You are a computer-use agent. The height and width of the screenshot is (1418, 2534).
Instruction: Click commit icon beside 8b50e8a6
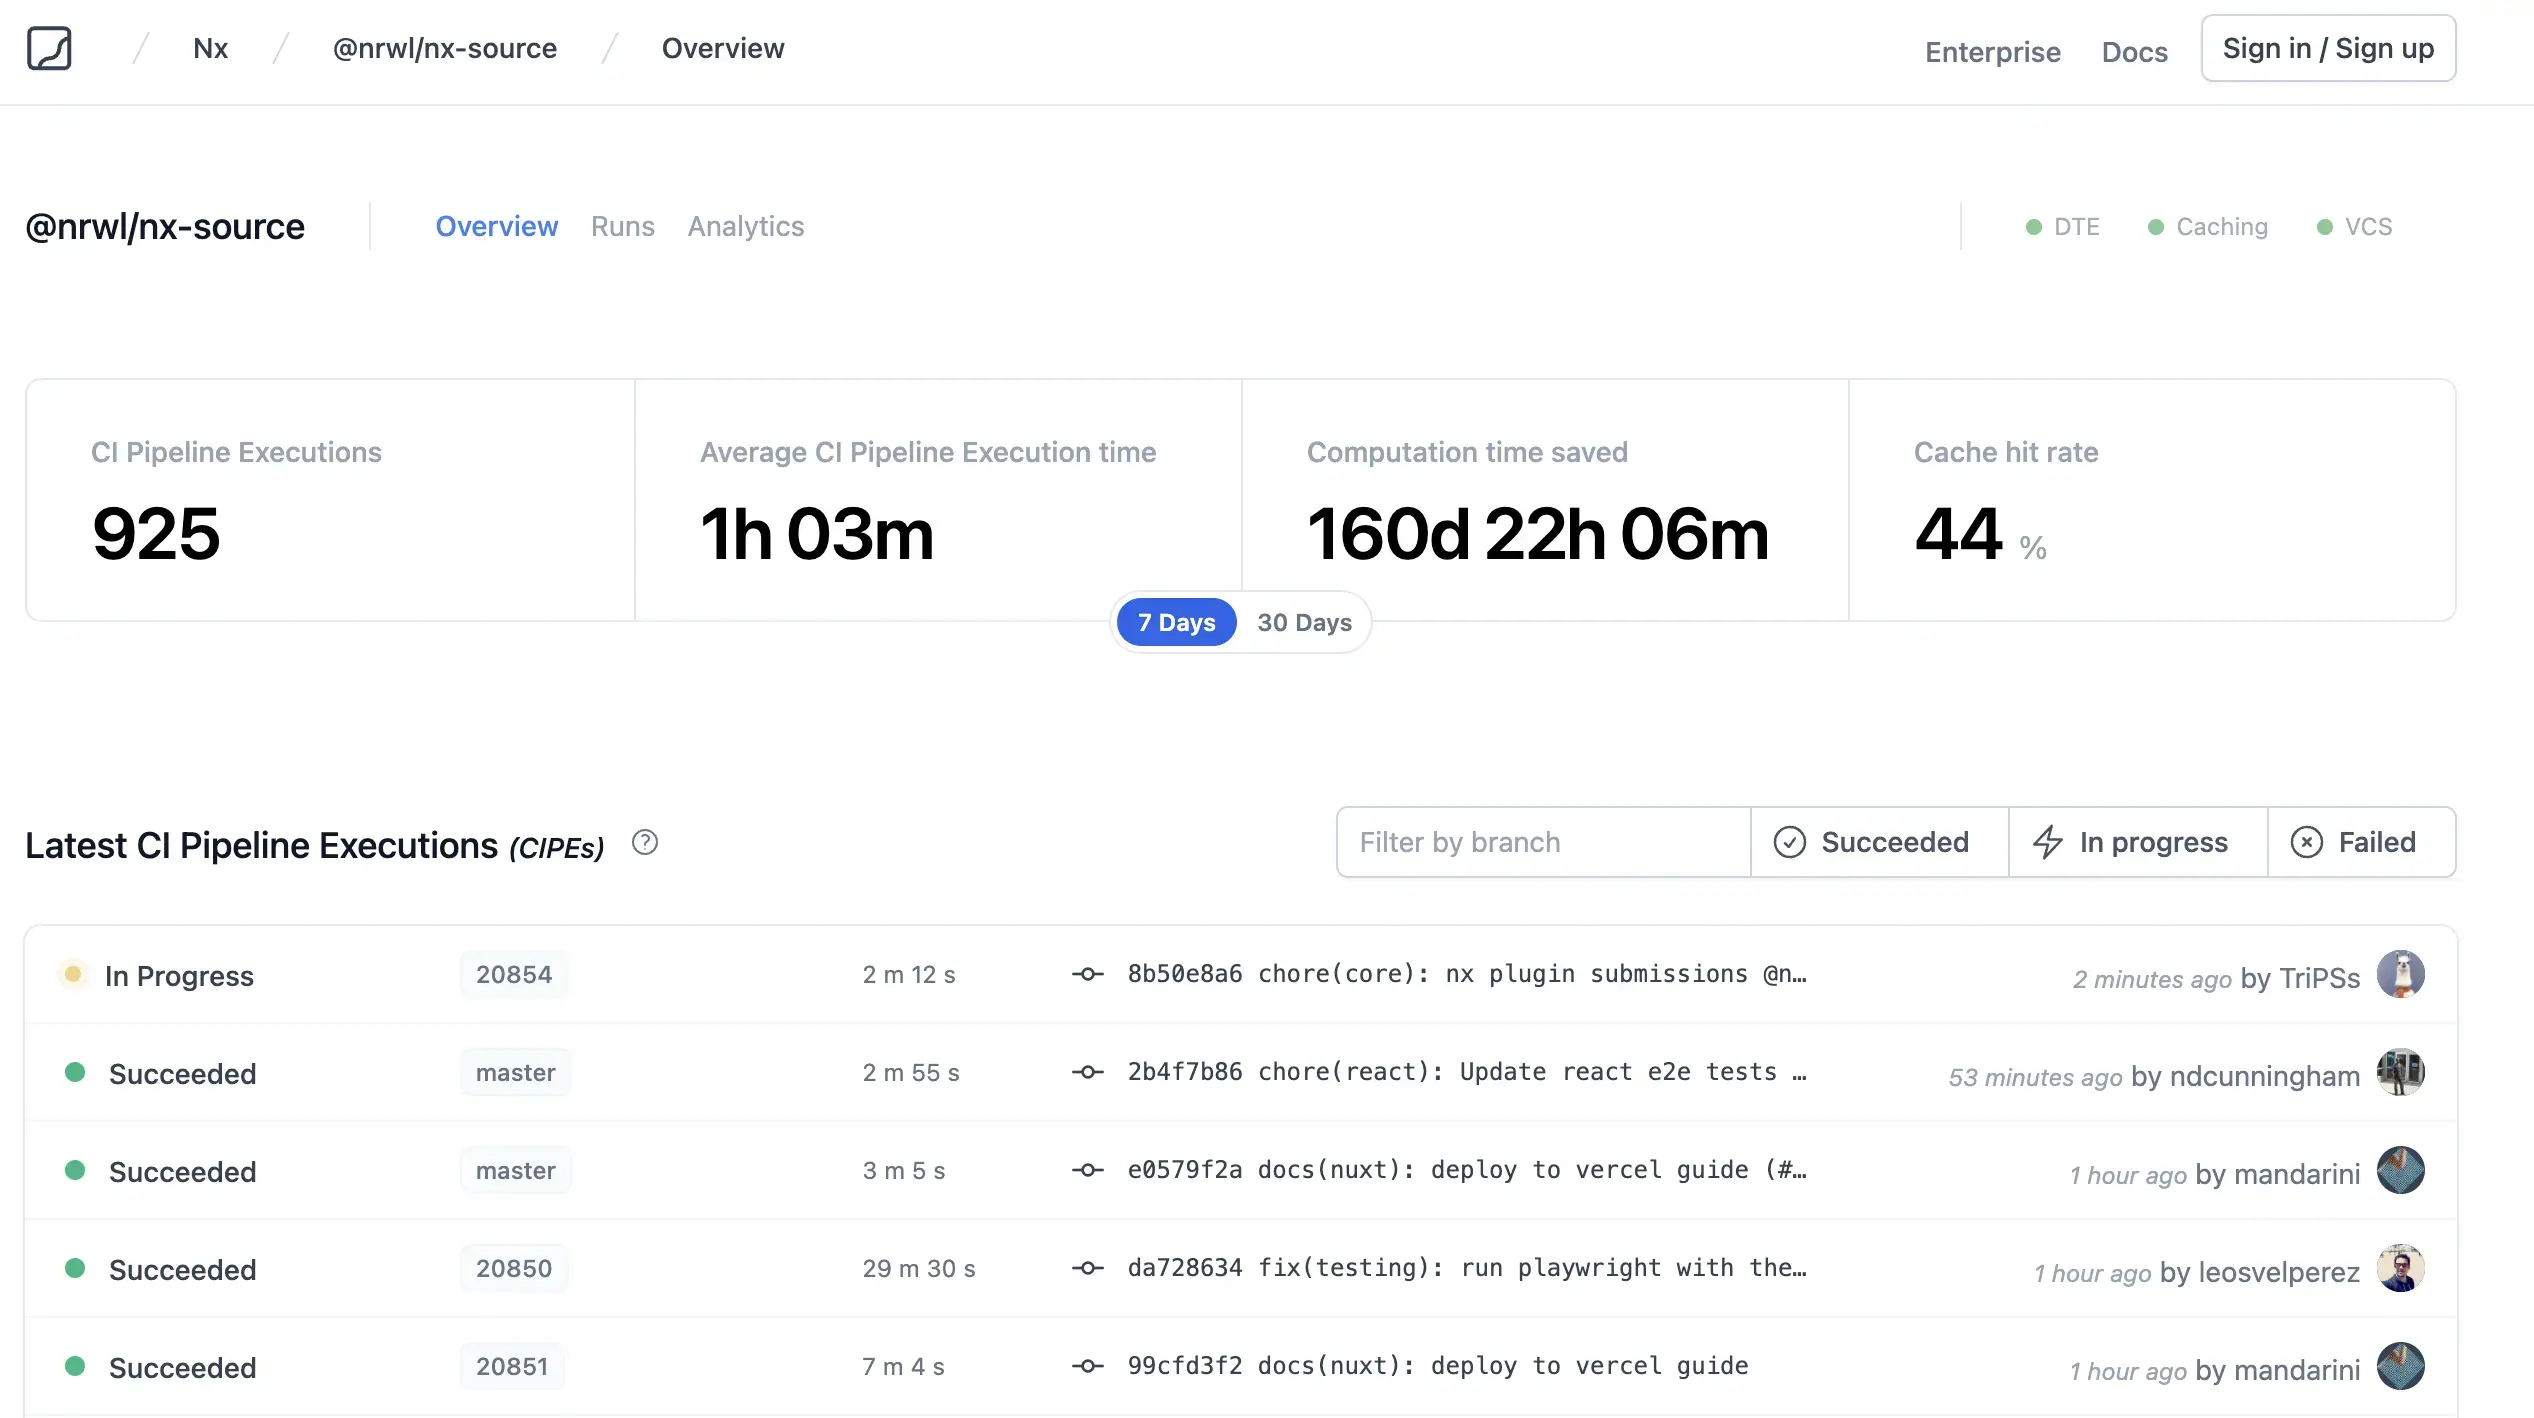tap(1088, 974)
